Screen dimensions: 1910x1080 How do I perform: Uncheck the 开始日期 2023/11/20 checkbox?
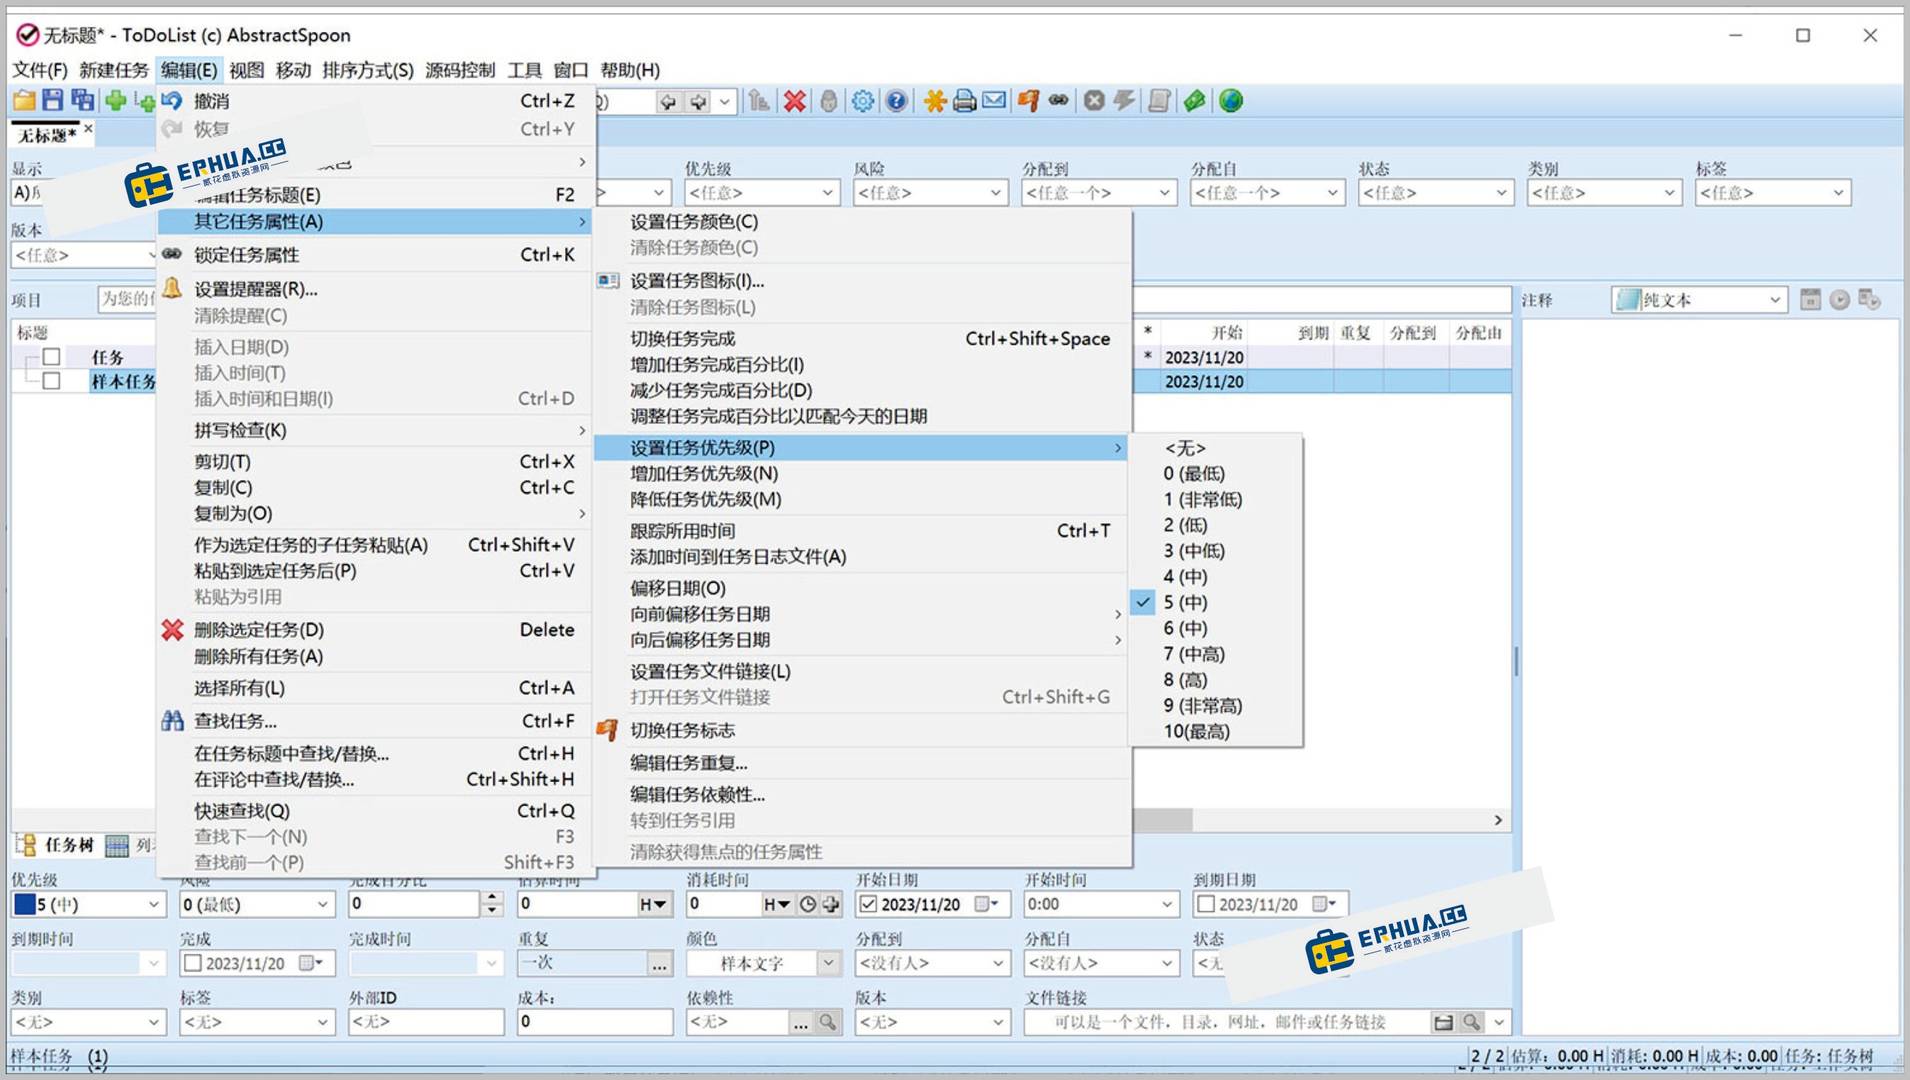(x=869, y=904)
